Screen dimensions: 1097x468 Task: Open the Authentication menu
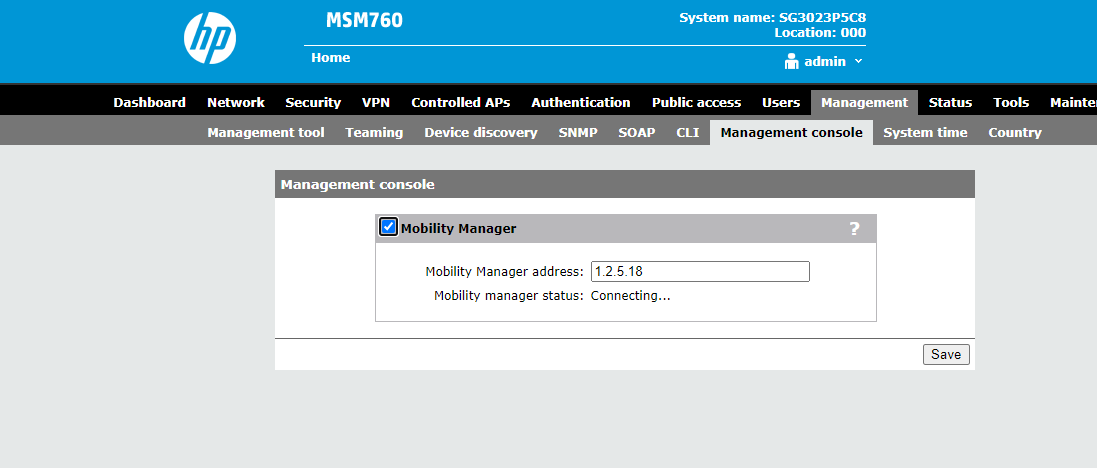pyautogui.click(x=581, y=102)
